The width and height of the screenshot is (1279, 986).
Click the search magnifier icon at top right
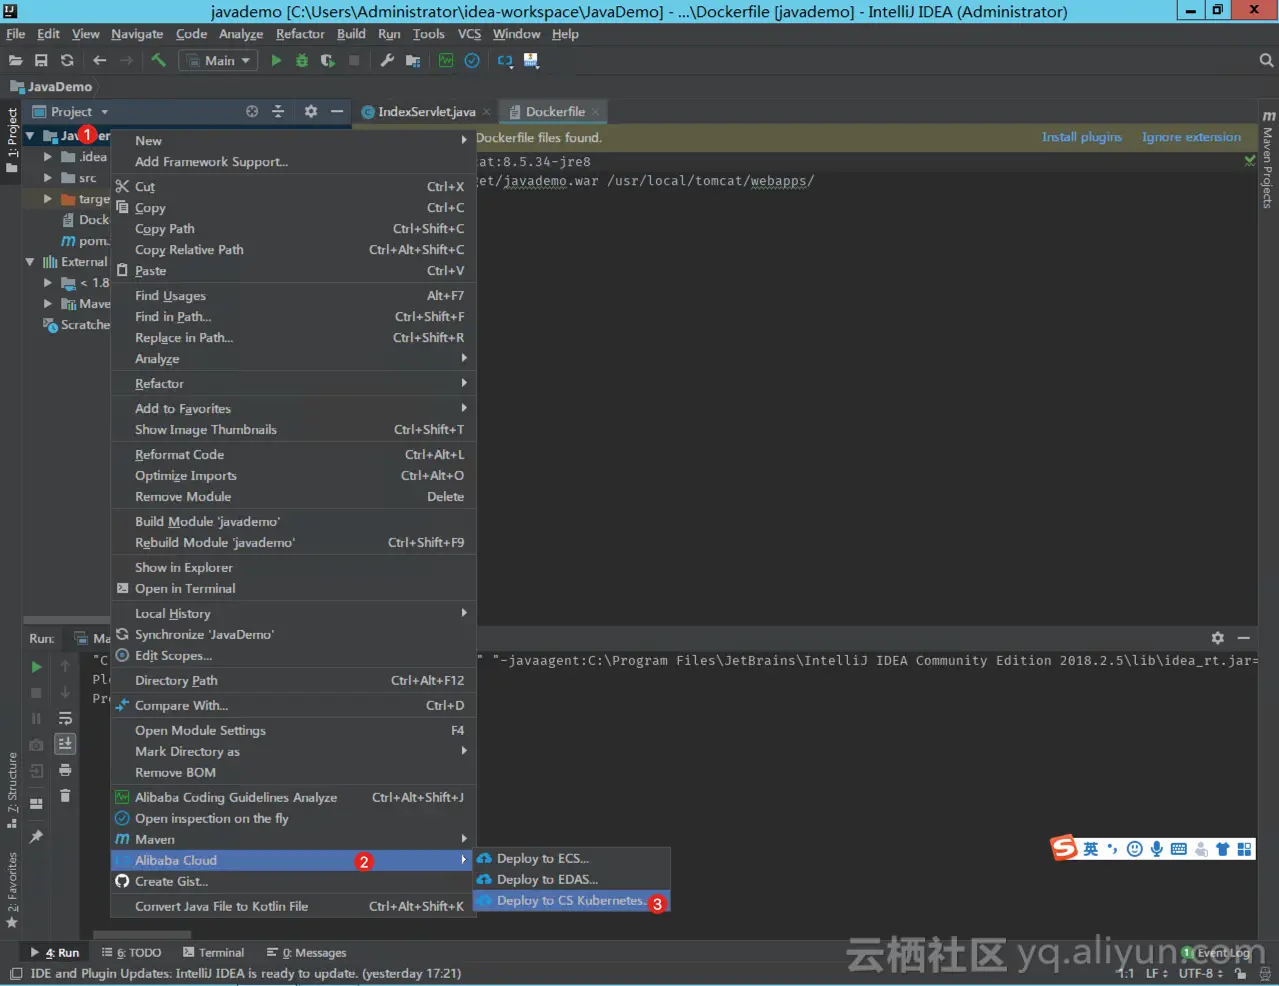pyautogui.click(x=1266, y=61)
